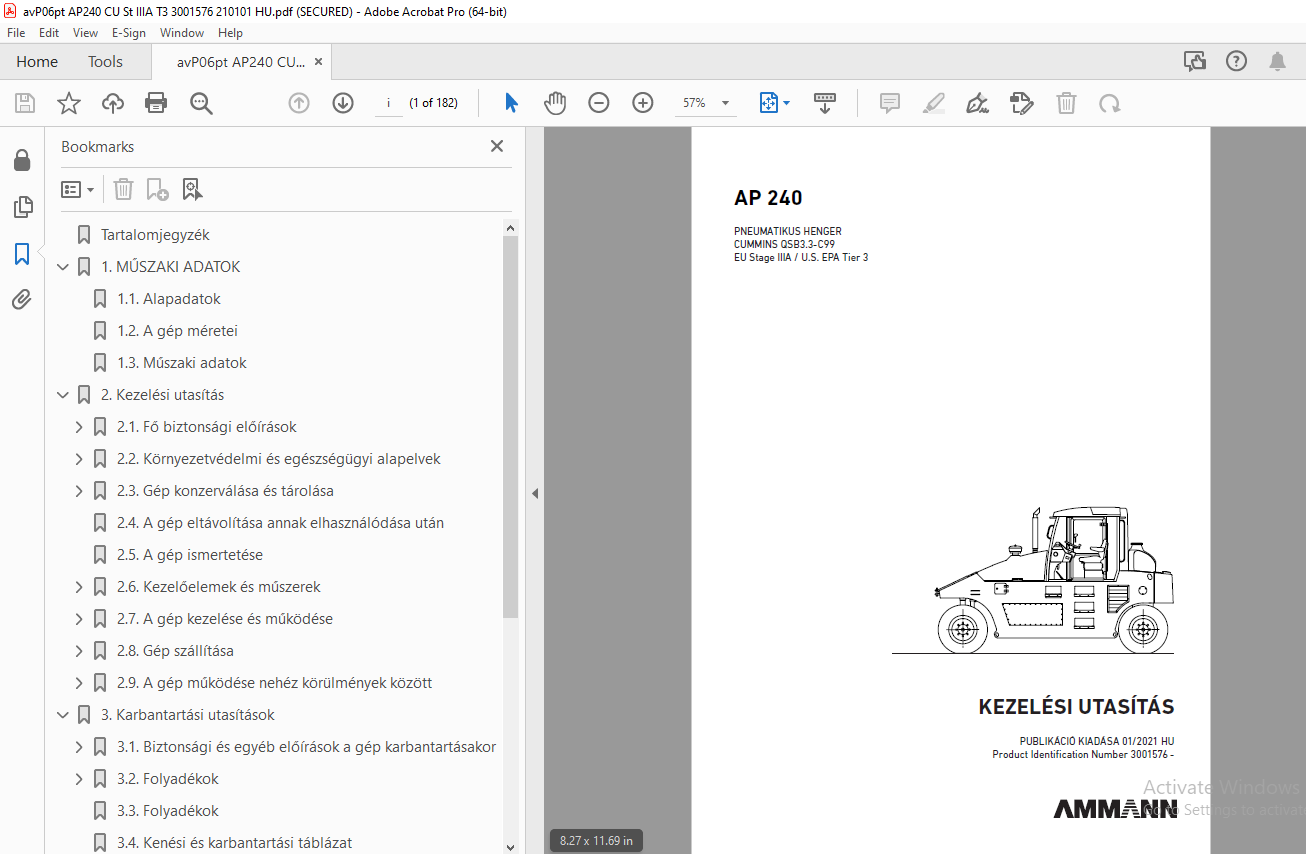
Task: Open the Help menu
Action: [x=230, y=33]
